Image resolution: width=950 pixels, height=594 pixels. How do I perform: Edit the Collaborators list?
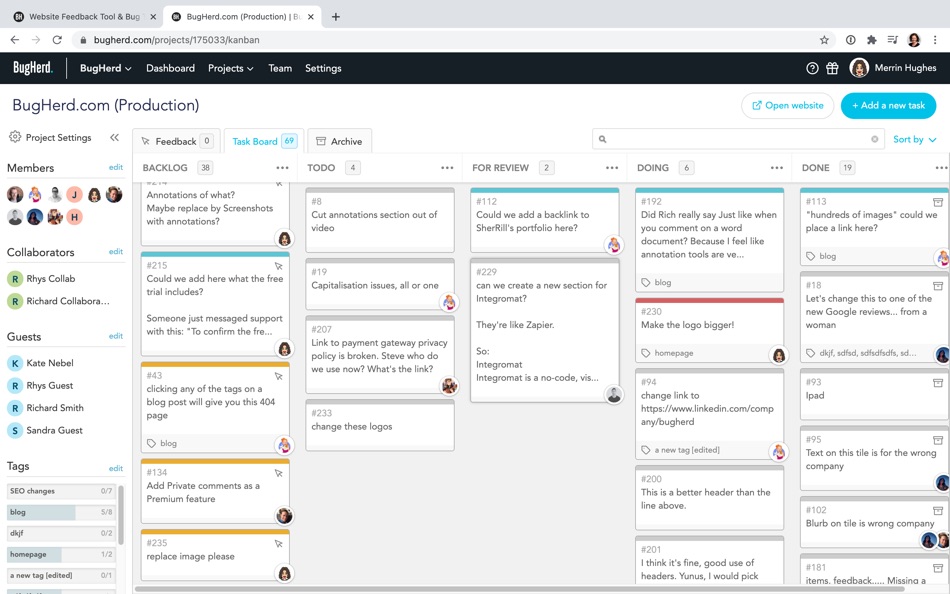(116, 252)
